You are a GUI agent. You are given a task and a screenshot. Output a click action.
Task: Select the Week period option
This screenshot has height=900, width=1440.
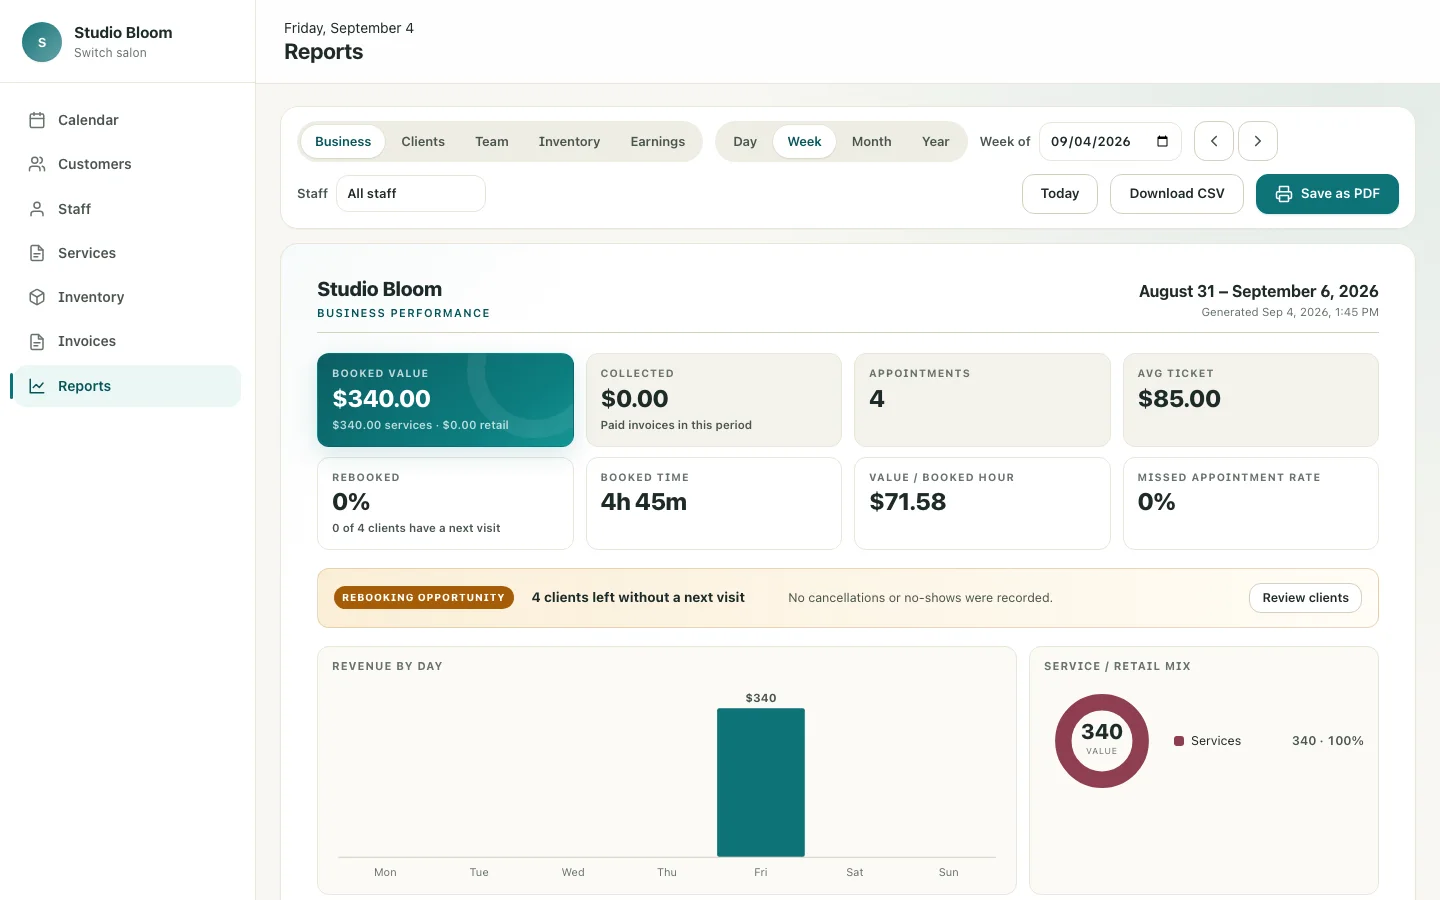pyautogui.click(x=804, y=142)
